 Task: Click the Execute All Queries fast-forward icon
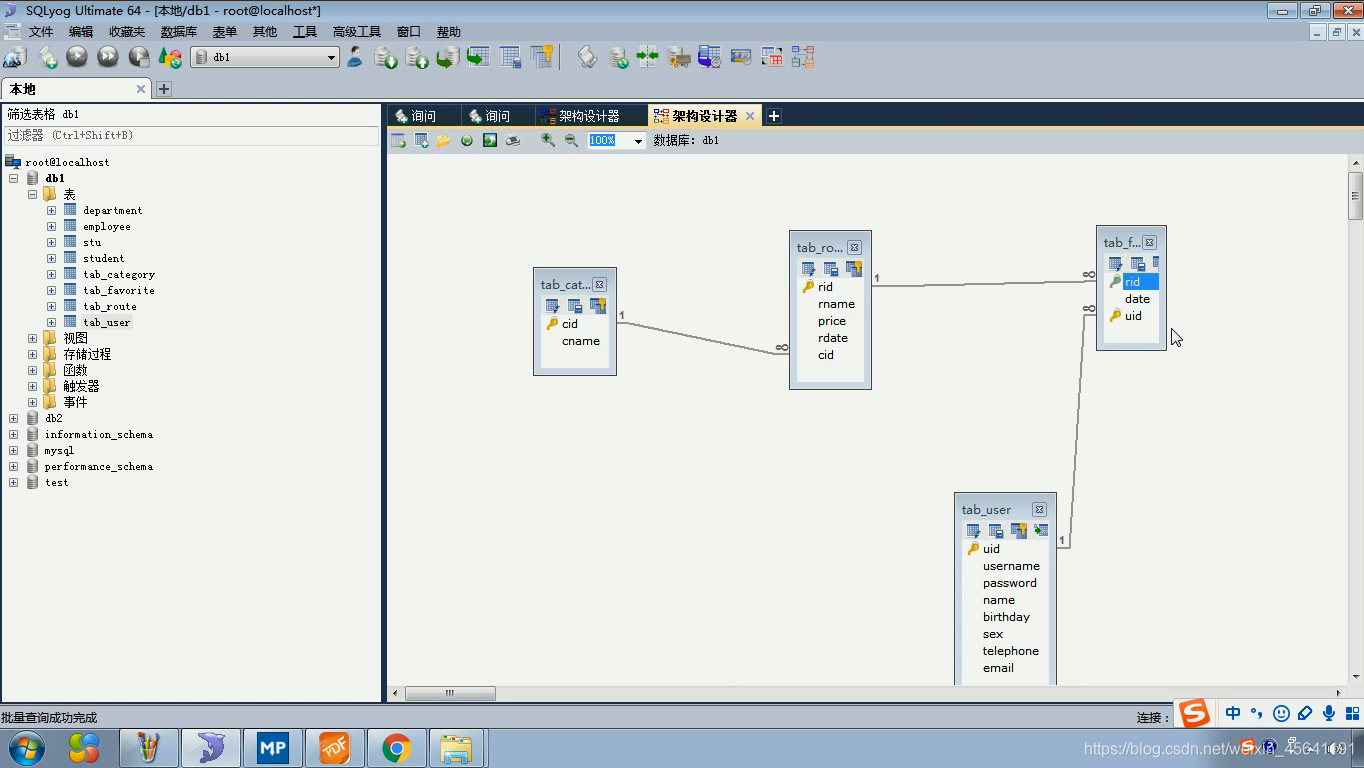click(108, 57)
